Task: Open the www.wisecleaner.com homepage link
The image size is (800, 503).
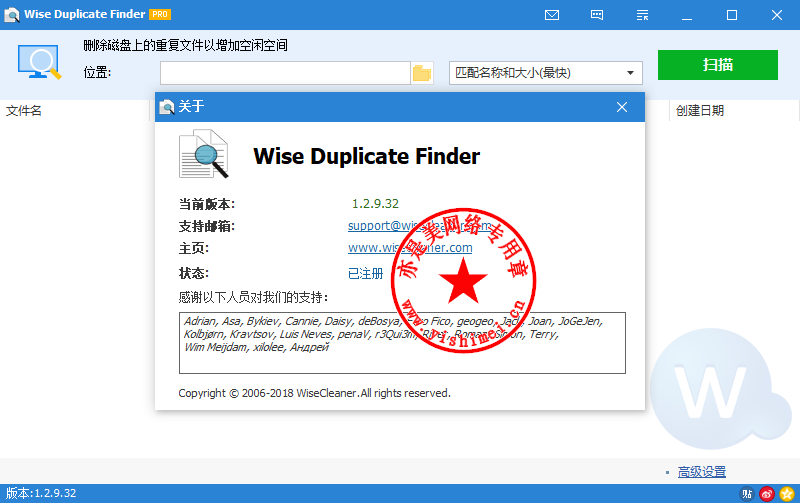Action: tap(410, 248)
